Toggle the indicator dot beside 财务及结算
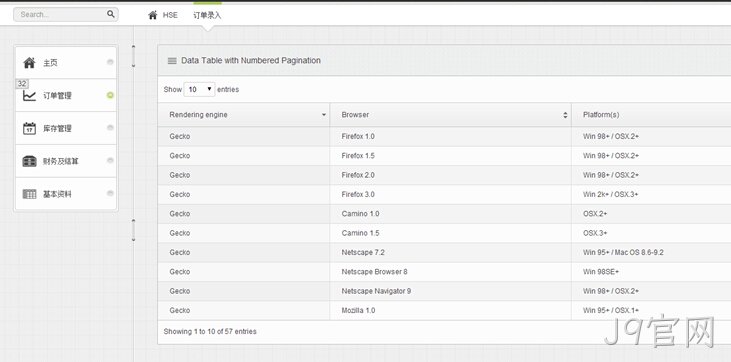Image resolution: width=731 pixels, height=362 pixels. pyautogui.click(x=110, y=160)
